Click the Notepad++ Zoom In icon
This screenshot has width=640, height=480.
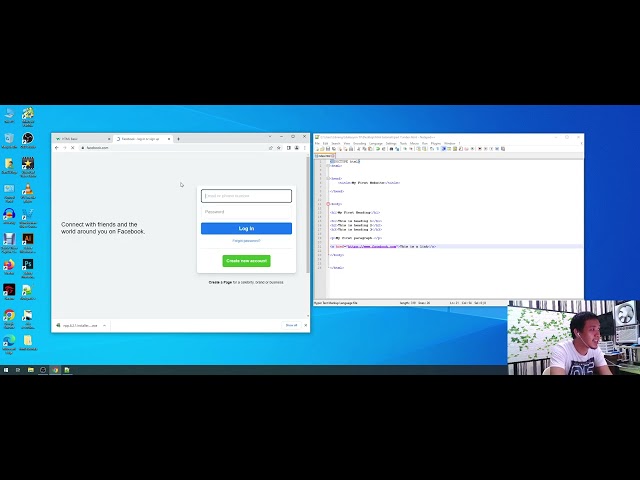[405, 149]
